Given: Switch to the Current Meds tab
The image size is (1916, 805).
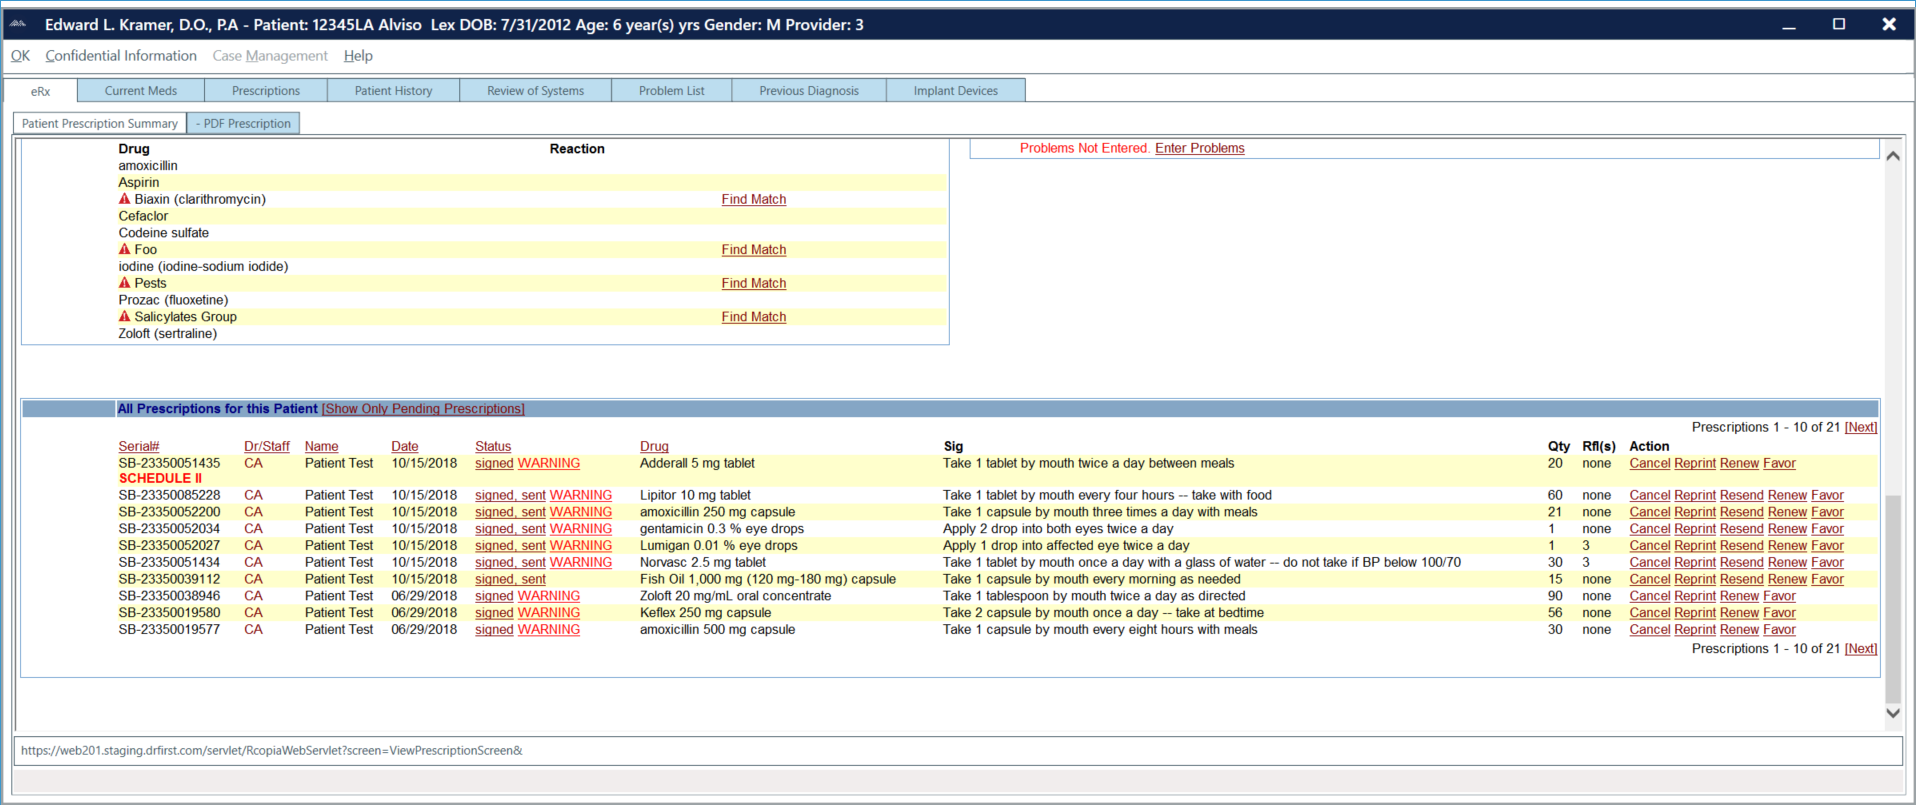Looking at the screenshot, I should pos(141,91).
